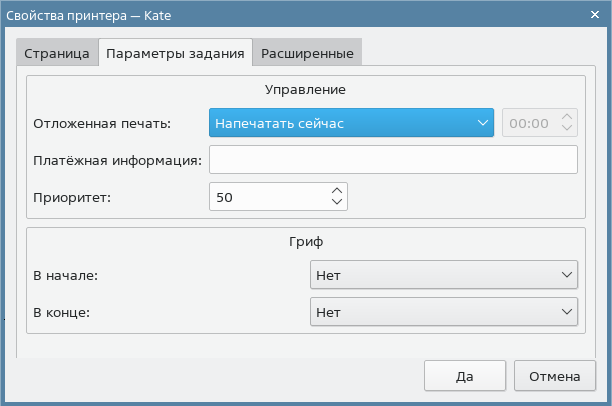Click the Платёжная информация label
This screenshot has width=612, height=406.
pos(118,160)
